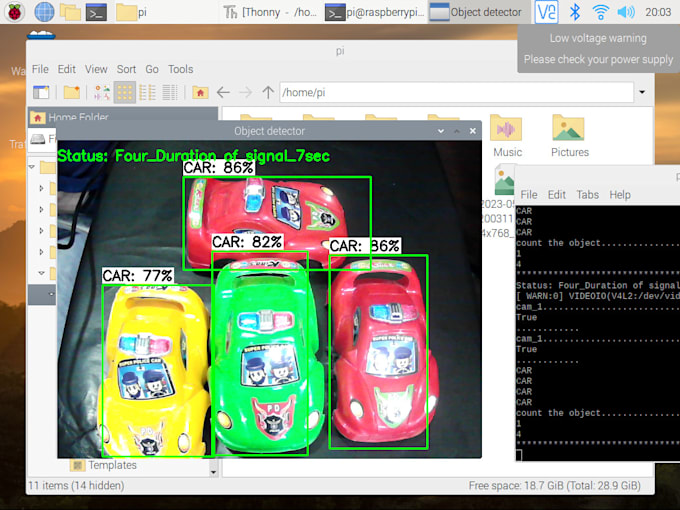Go back in file manager
The image size is (680, 510).
click(x=223, y=92)
